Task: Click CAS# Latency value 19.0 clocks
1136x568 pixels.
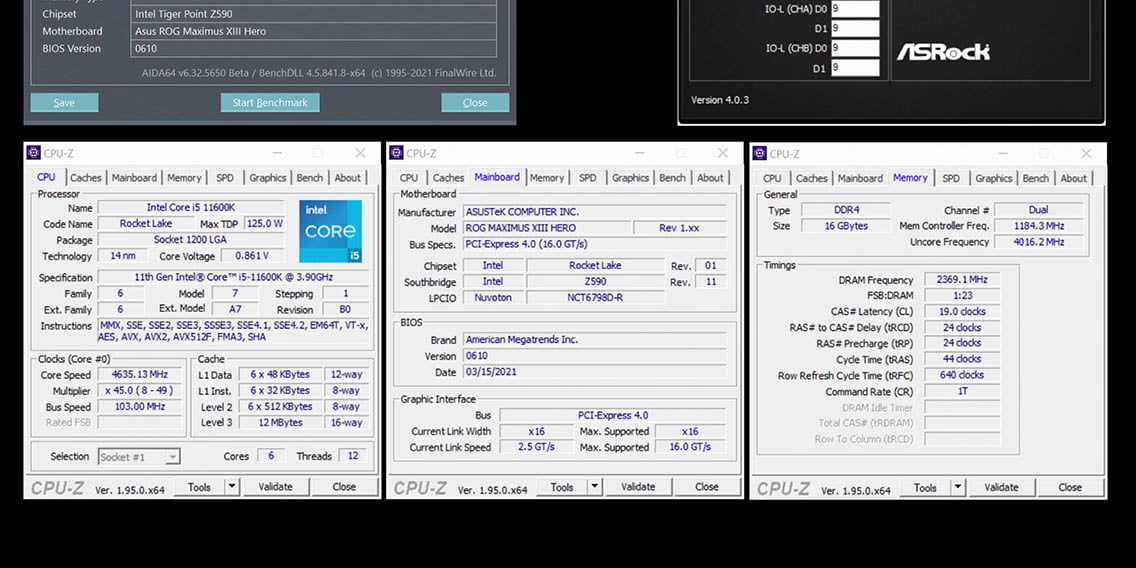Action: tap(962, 312)
